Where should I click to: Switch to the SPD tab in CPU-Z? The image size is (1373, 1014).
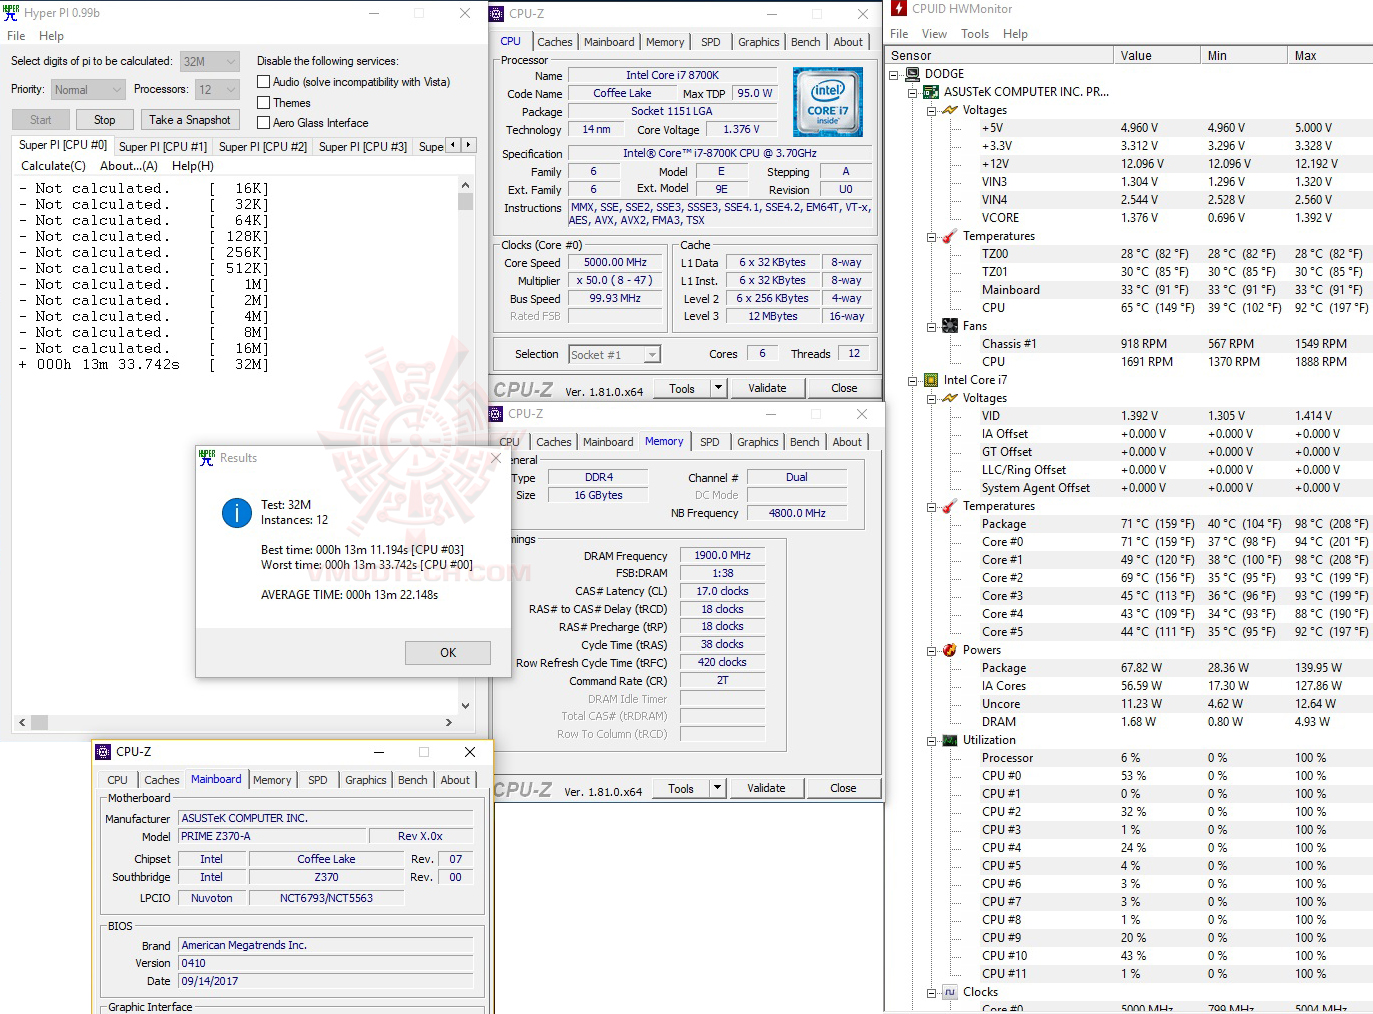tap(711, 41)
